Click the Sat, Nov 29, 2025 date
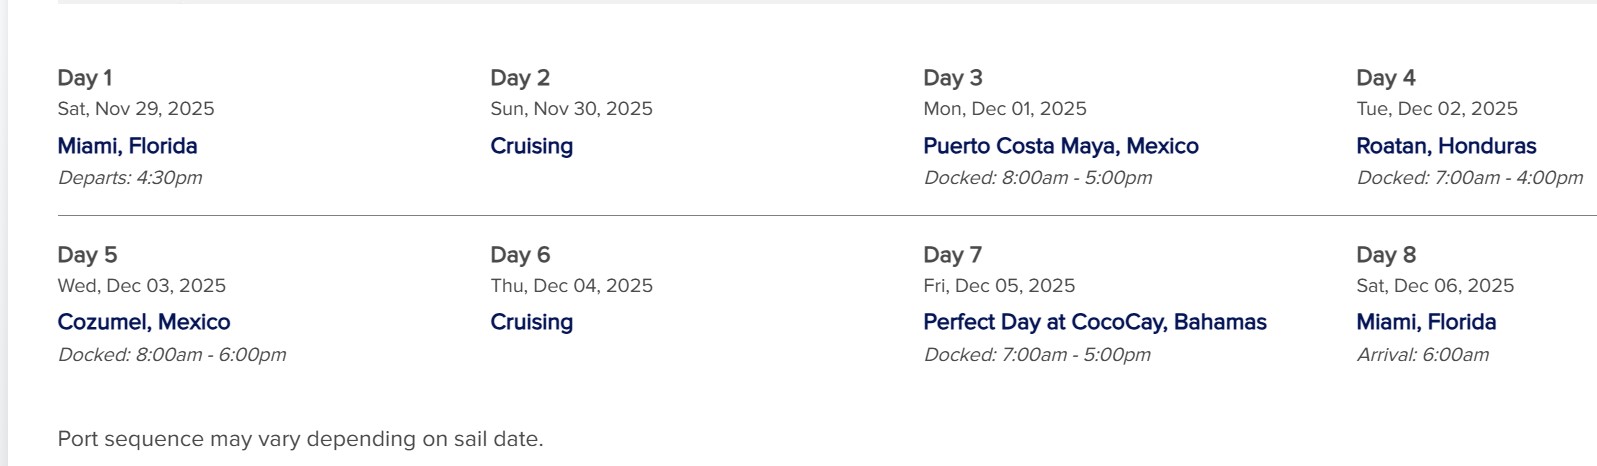1597x466 pixels. (136, 109)
